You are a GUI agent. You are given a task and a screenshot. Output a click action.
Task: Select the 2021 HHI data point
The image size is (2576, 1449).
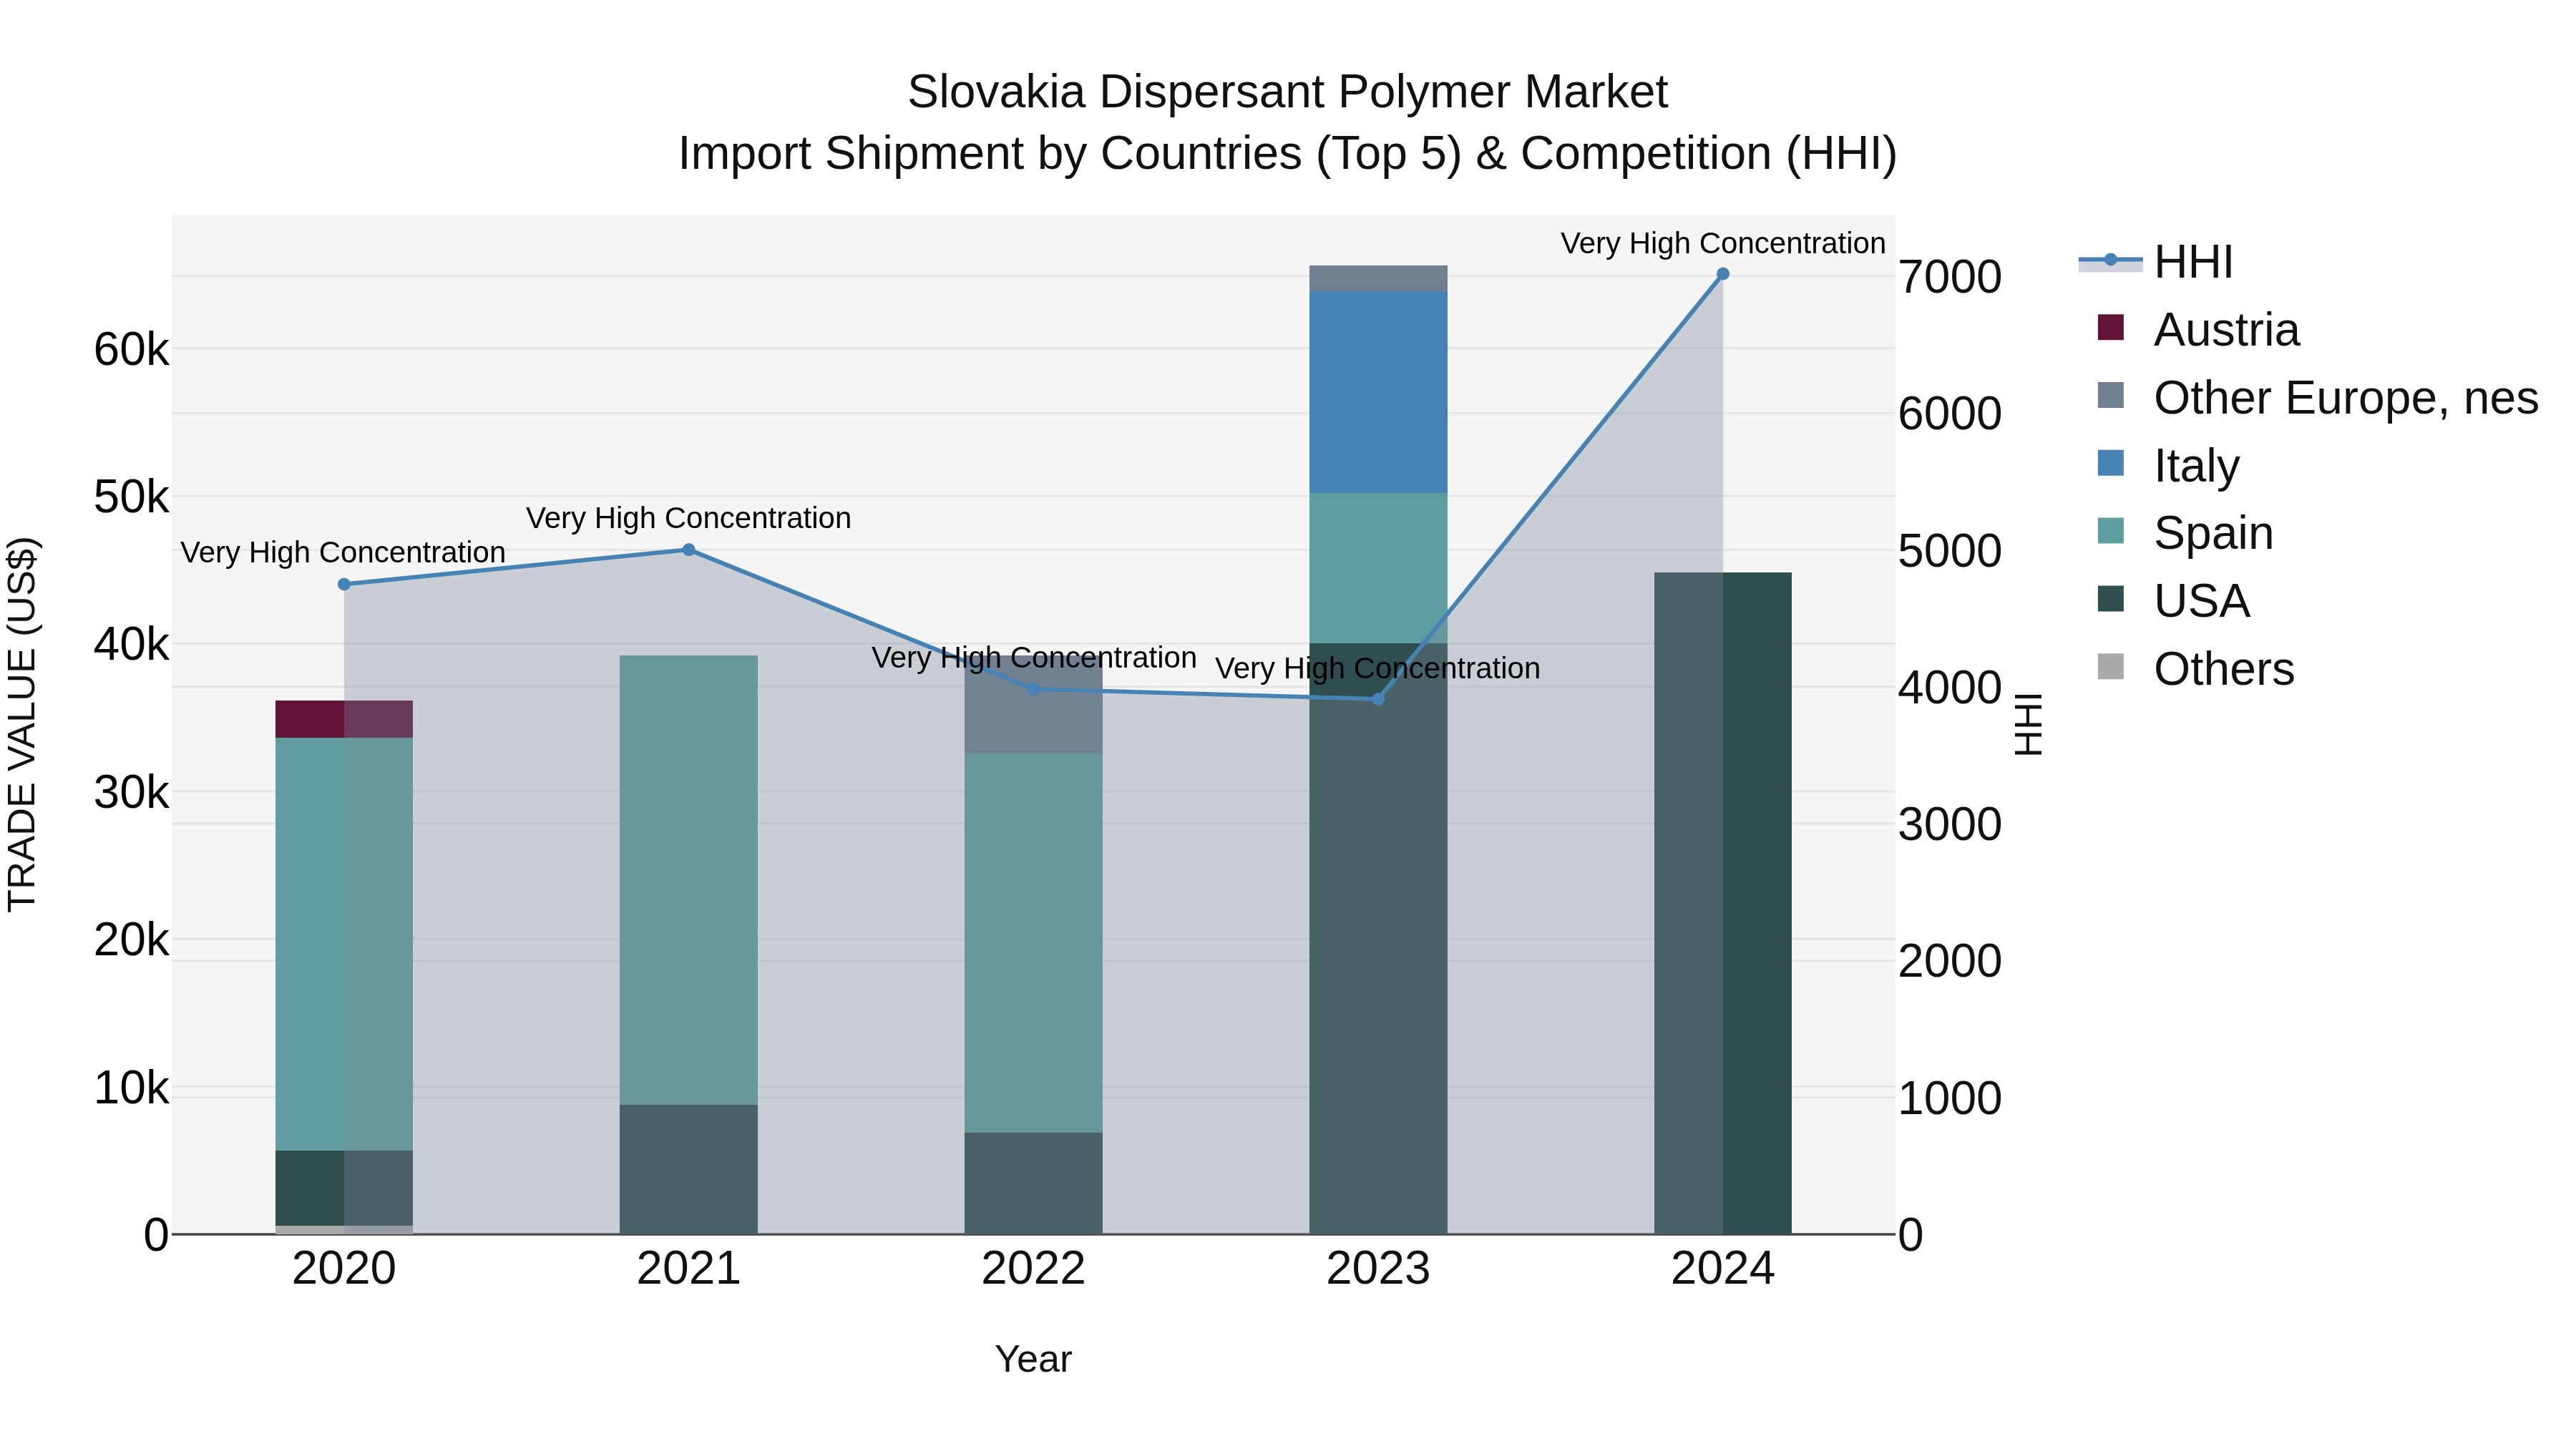[x=689, y=550]
